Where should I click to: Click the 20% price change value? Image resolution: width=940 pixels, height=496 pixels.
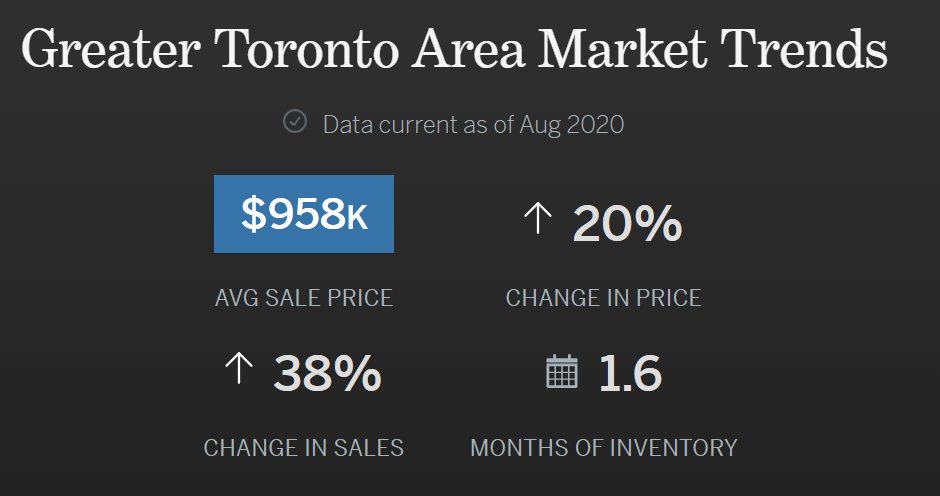coord(627,224)
